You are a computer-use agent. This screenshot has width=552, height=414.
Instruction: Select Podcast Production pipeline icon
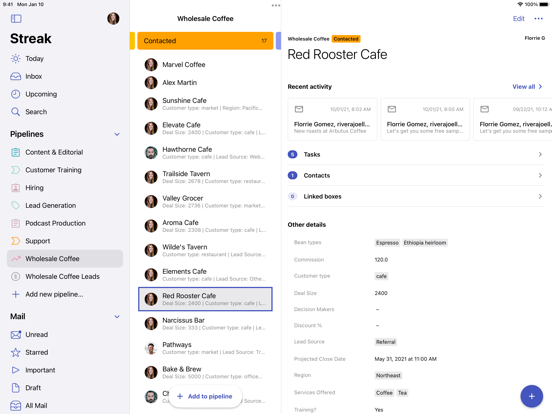[15, 223]
